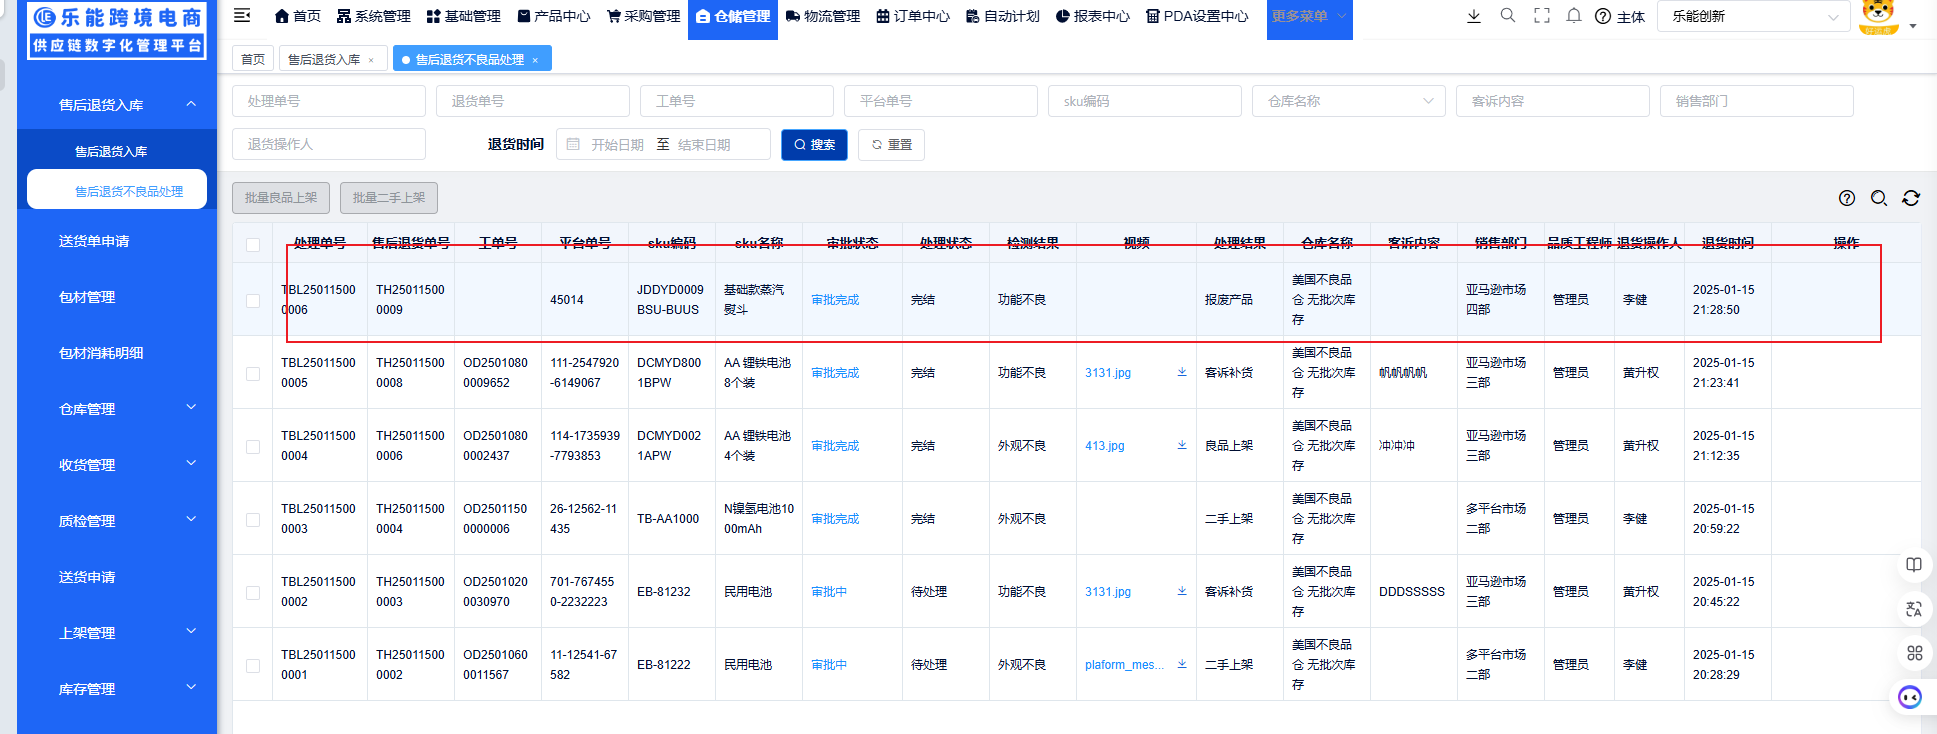Switch to the 售后退货入库 tab
The width and height of the screenshot is (1937, 734).
click(324, 60)
